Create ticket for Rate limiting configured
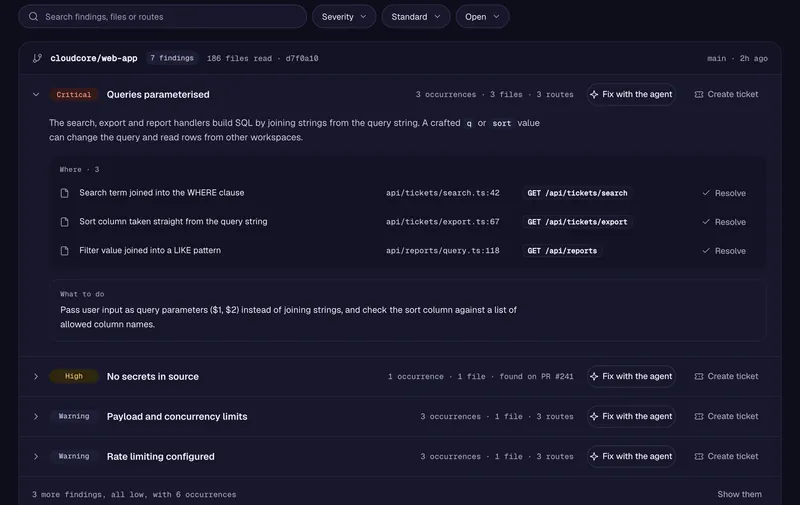Image resolution: width=800 pixels, height=505 pixels. click(x=727, y=457)
